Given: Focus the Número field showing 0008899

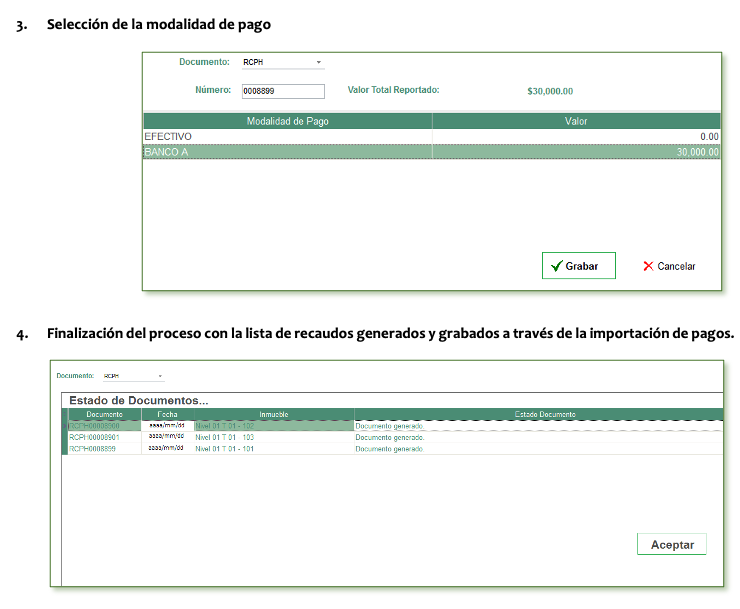Looking at the screenshot, I should click(283, 91).
